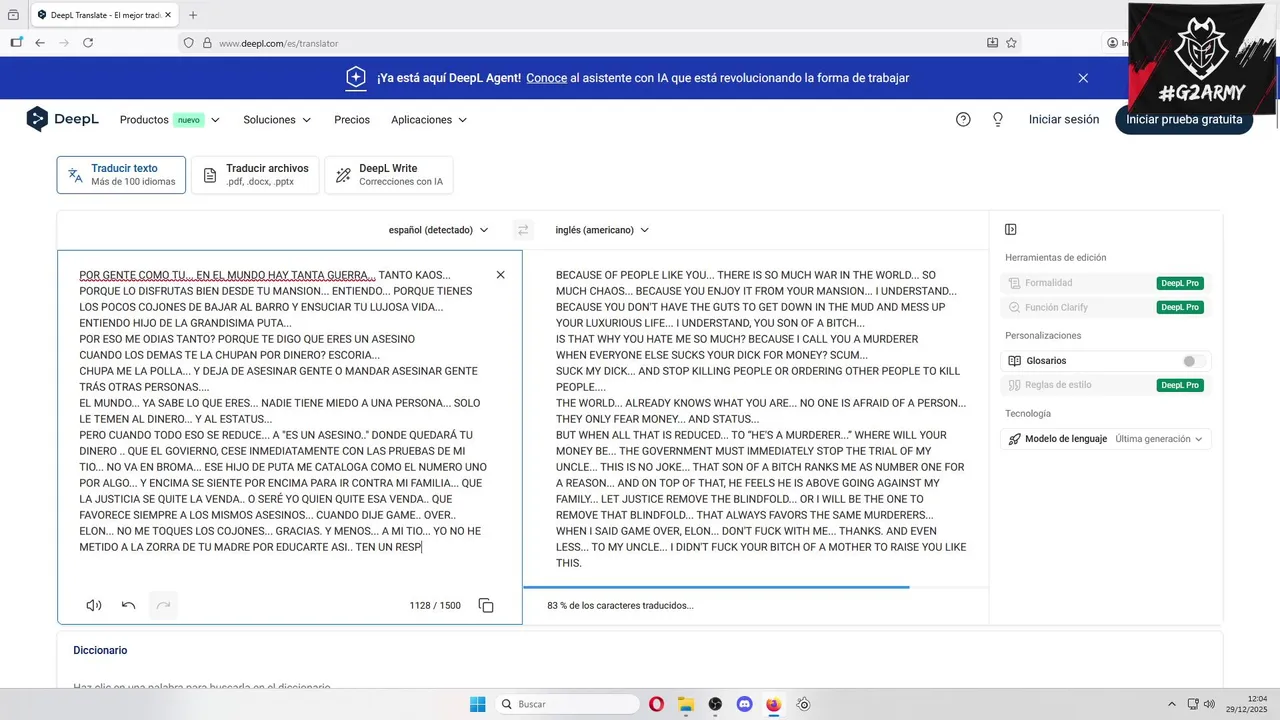Click the Iniciar sesión link
Screen dimensions: 1280x720
coord(1064,120)
